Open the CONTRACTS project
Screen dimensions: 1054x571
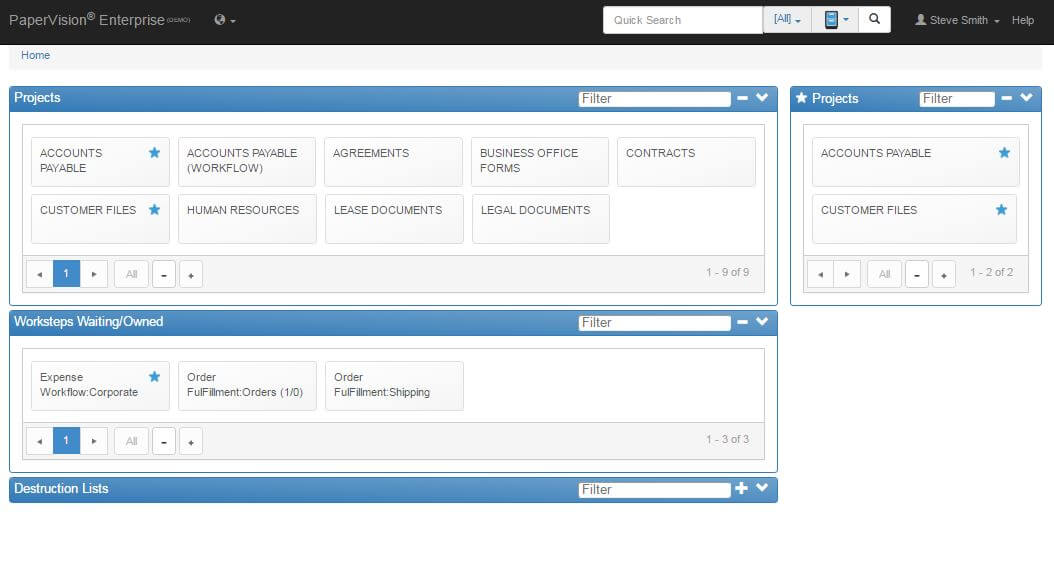[x=686, y=162]
